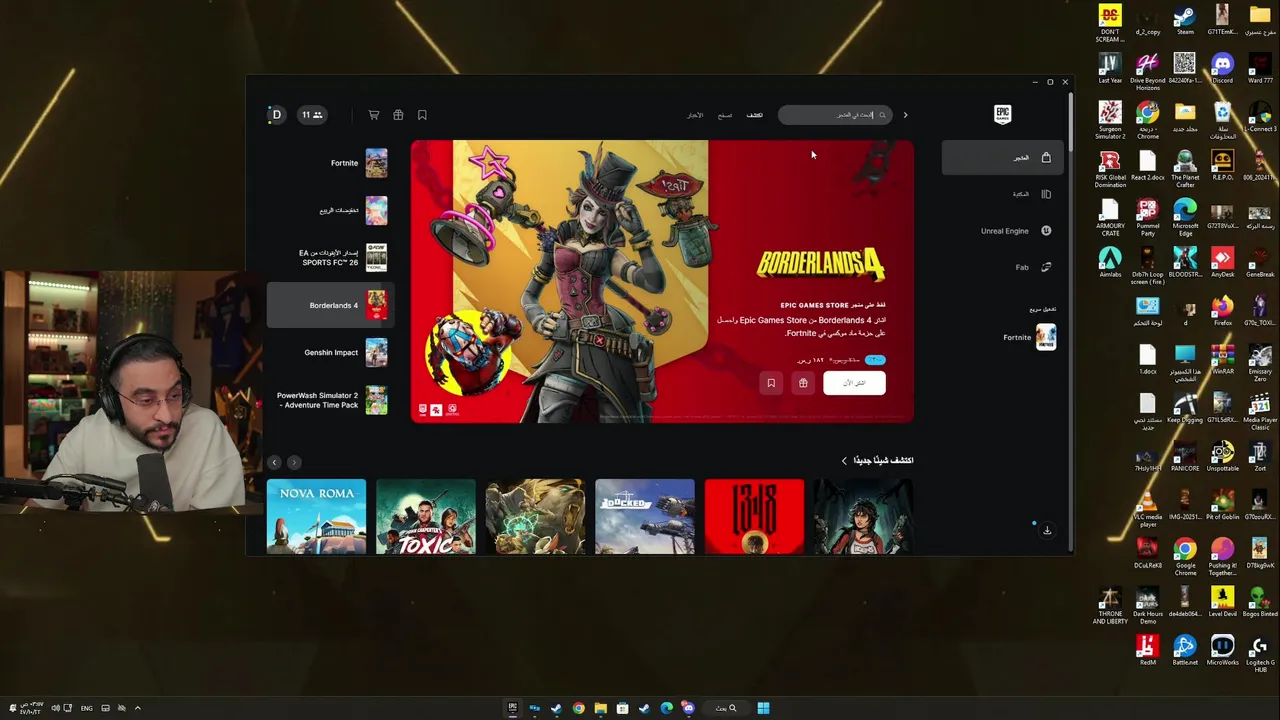
Task: Click the taskbar search box
Action: tap(726, 708)
